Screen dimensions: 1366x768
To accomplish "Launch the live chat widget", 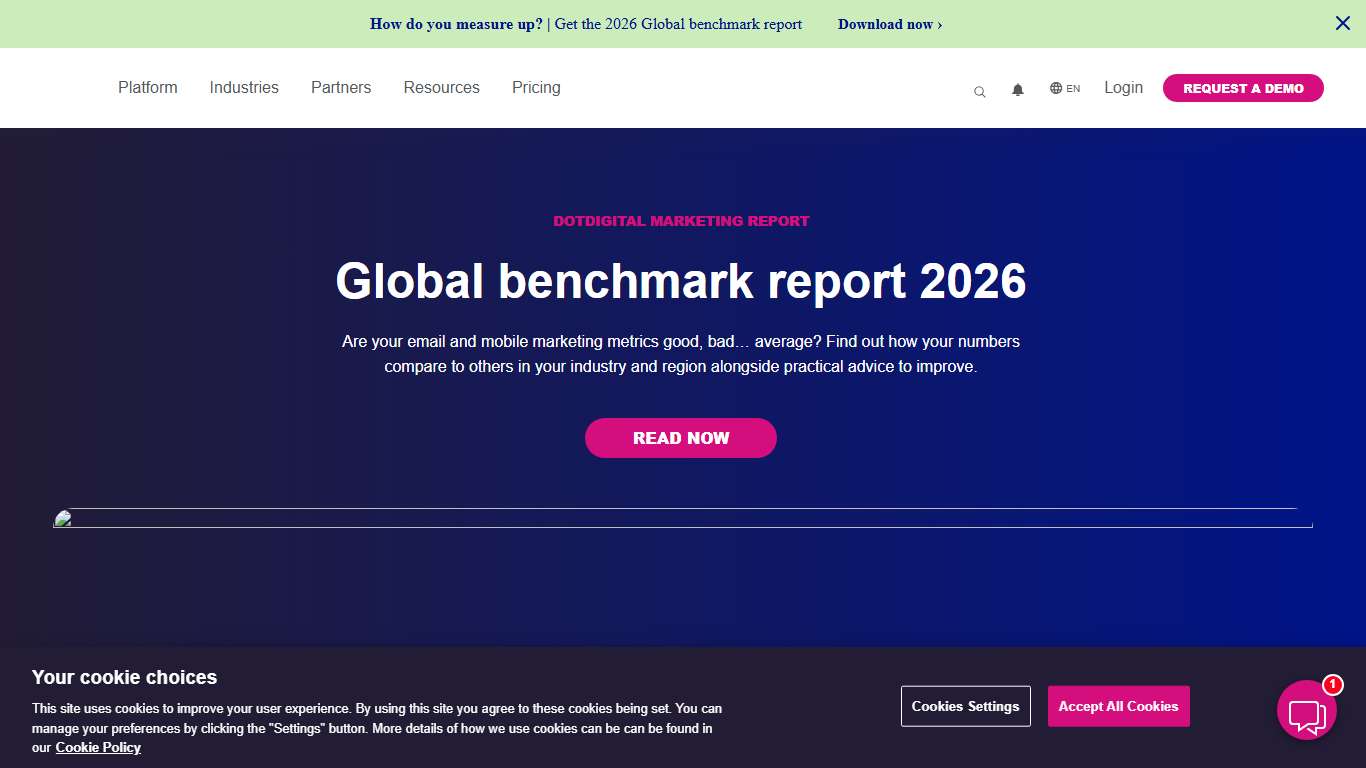I will (x=1307, y=712).
